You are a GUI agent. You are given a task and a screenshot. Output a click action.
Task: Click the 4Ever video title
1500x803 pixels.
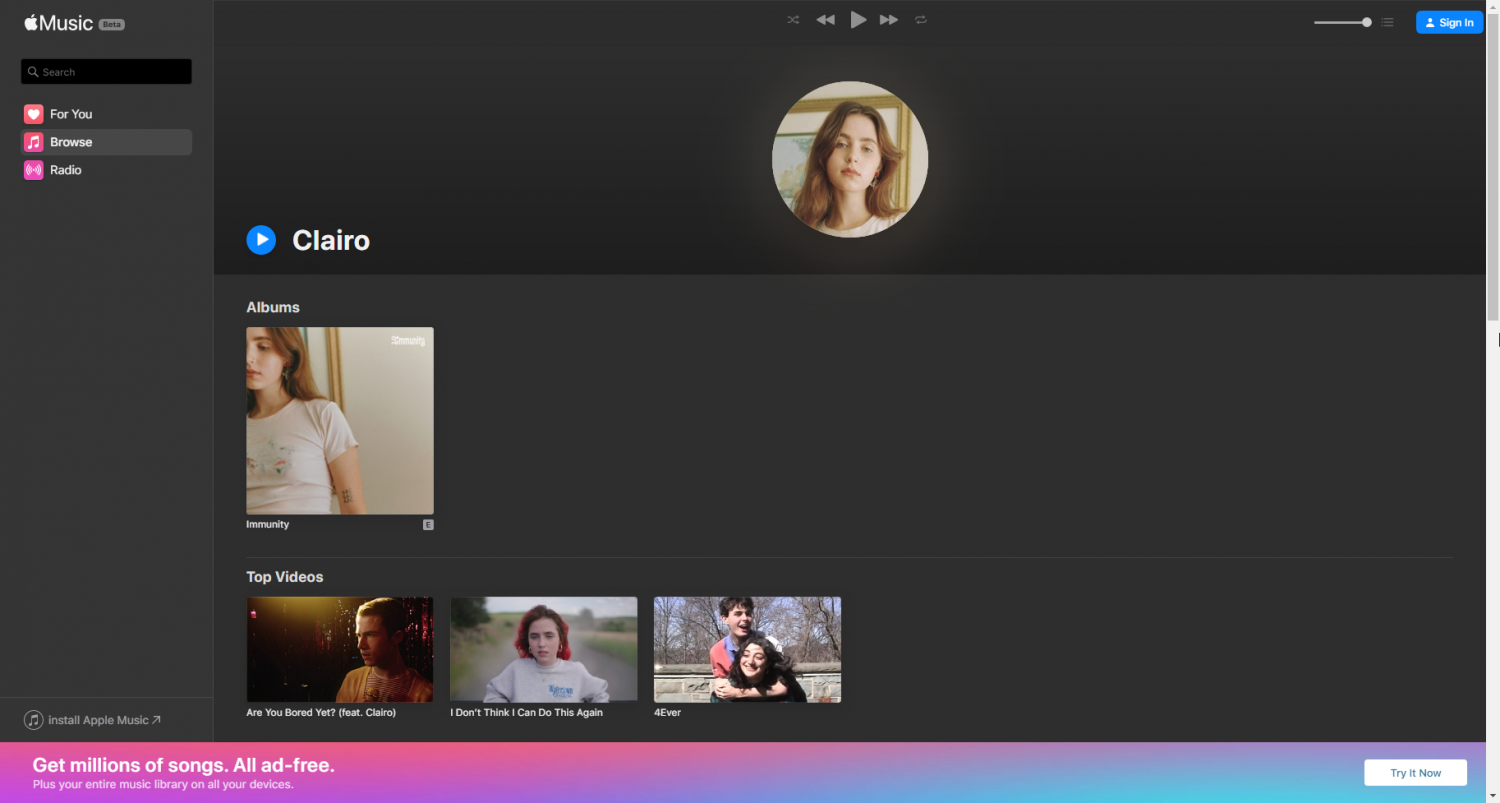[667, 713]
